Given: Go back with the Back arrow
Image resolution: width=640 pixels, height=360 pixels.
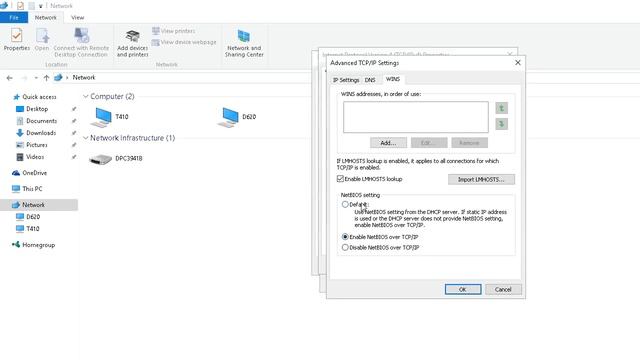Looking at the screenshot, I should tap(10, 78).
